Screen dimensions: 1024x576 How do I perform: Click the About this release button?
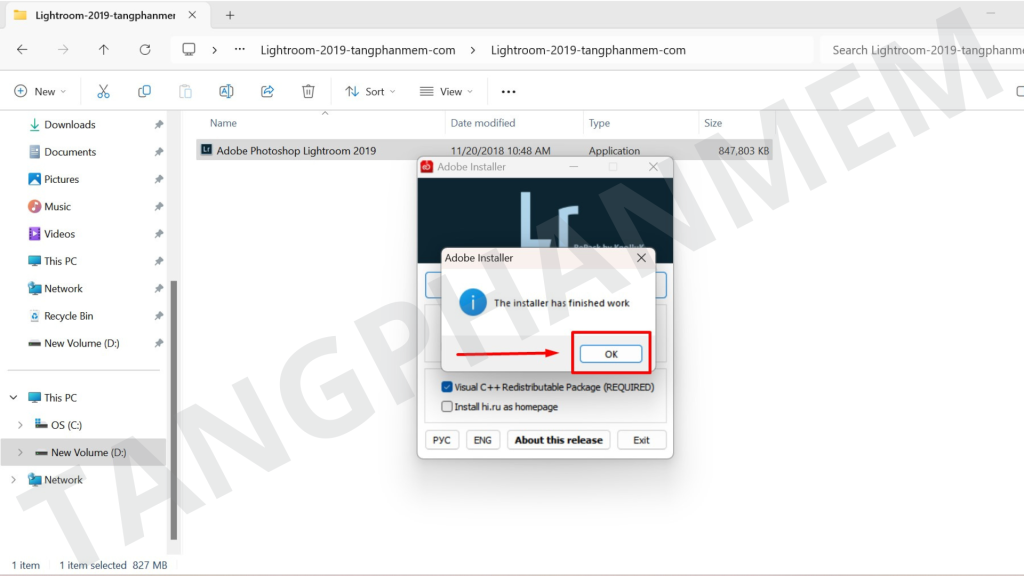[558, 440]
